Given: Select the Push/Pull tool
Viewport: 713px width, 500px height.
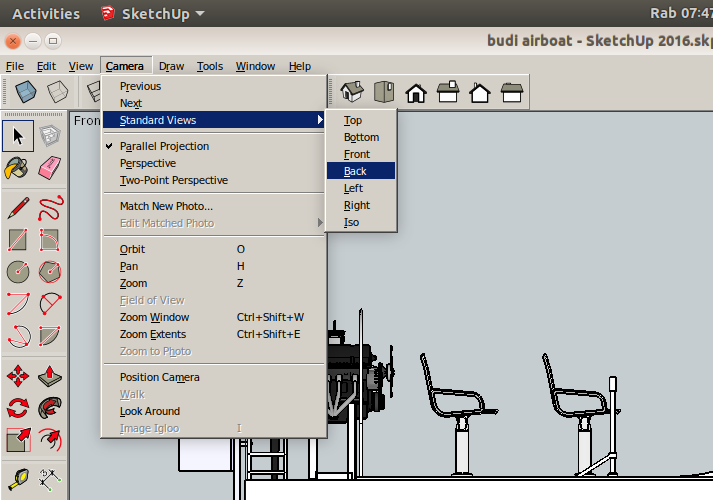Looking at the screenshot, I should (50, 376).
